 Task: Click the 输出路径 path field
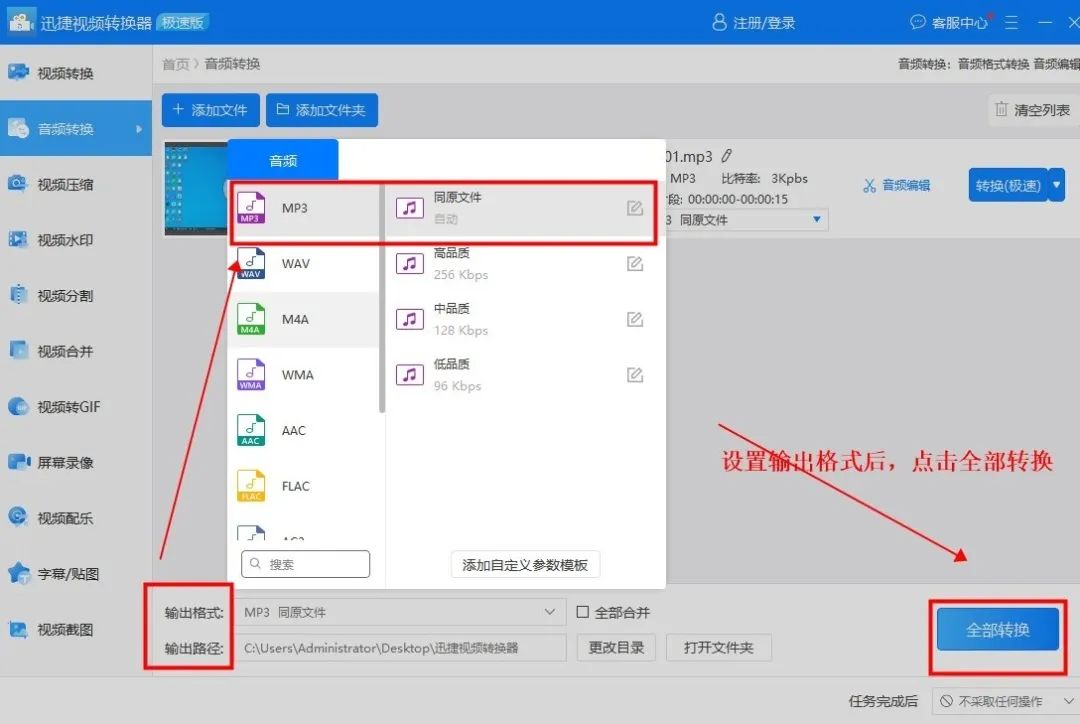pos(399,648)
